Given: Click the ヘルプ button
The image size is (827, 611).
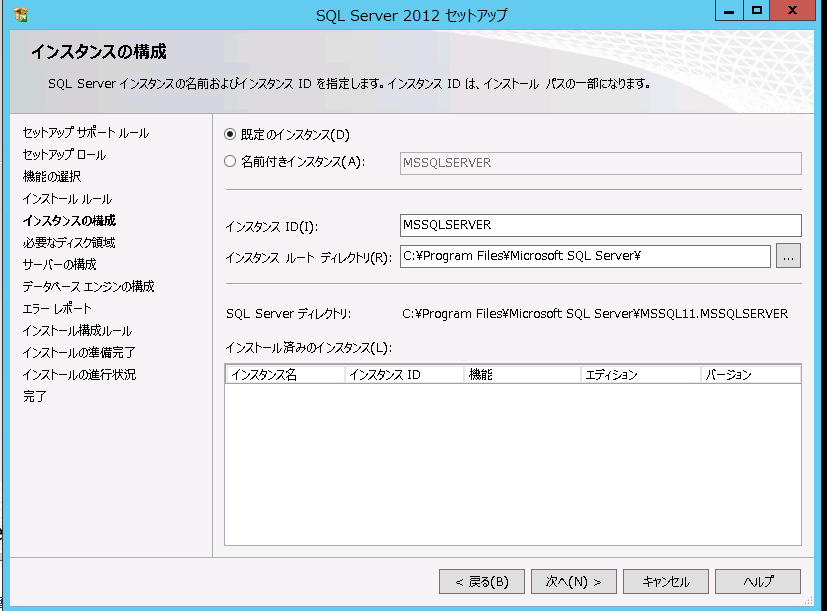Looking at the screenshot, I should click(x=757, y=581).
